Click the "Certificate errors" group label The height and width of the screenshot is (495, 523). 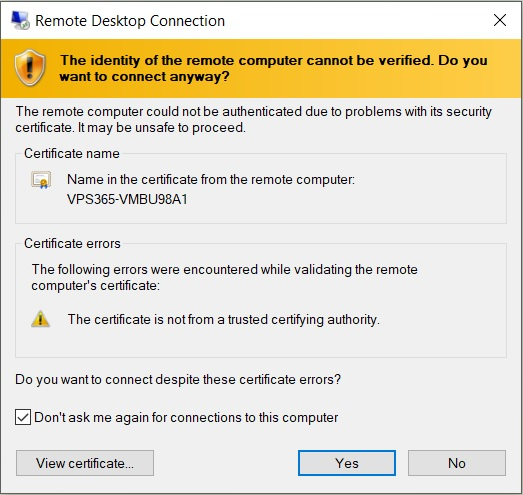(72, 243)
